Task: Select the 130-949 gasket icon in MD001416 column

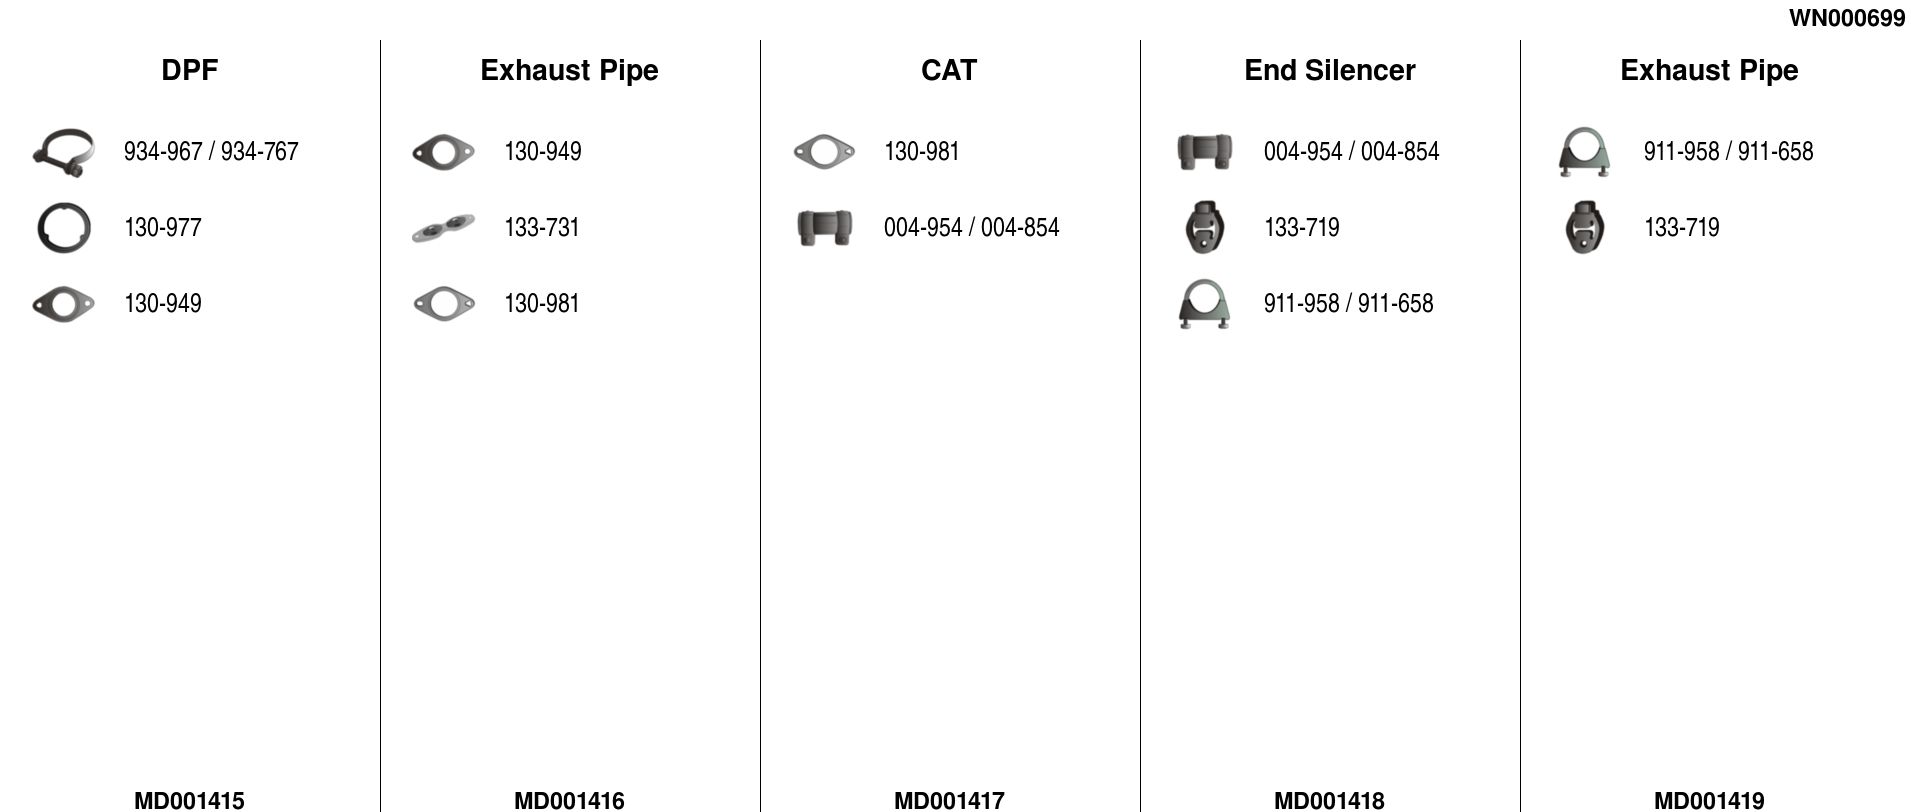Action: [x=443, y=152]
